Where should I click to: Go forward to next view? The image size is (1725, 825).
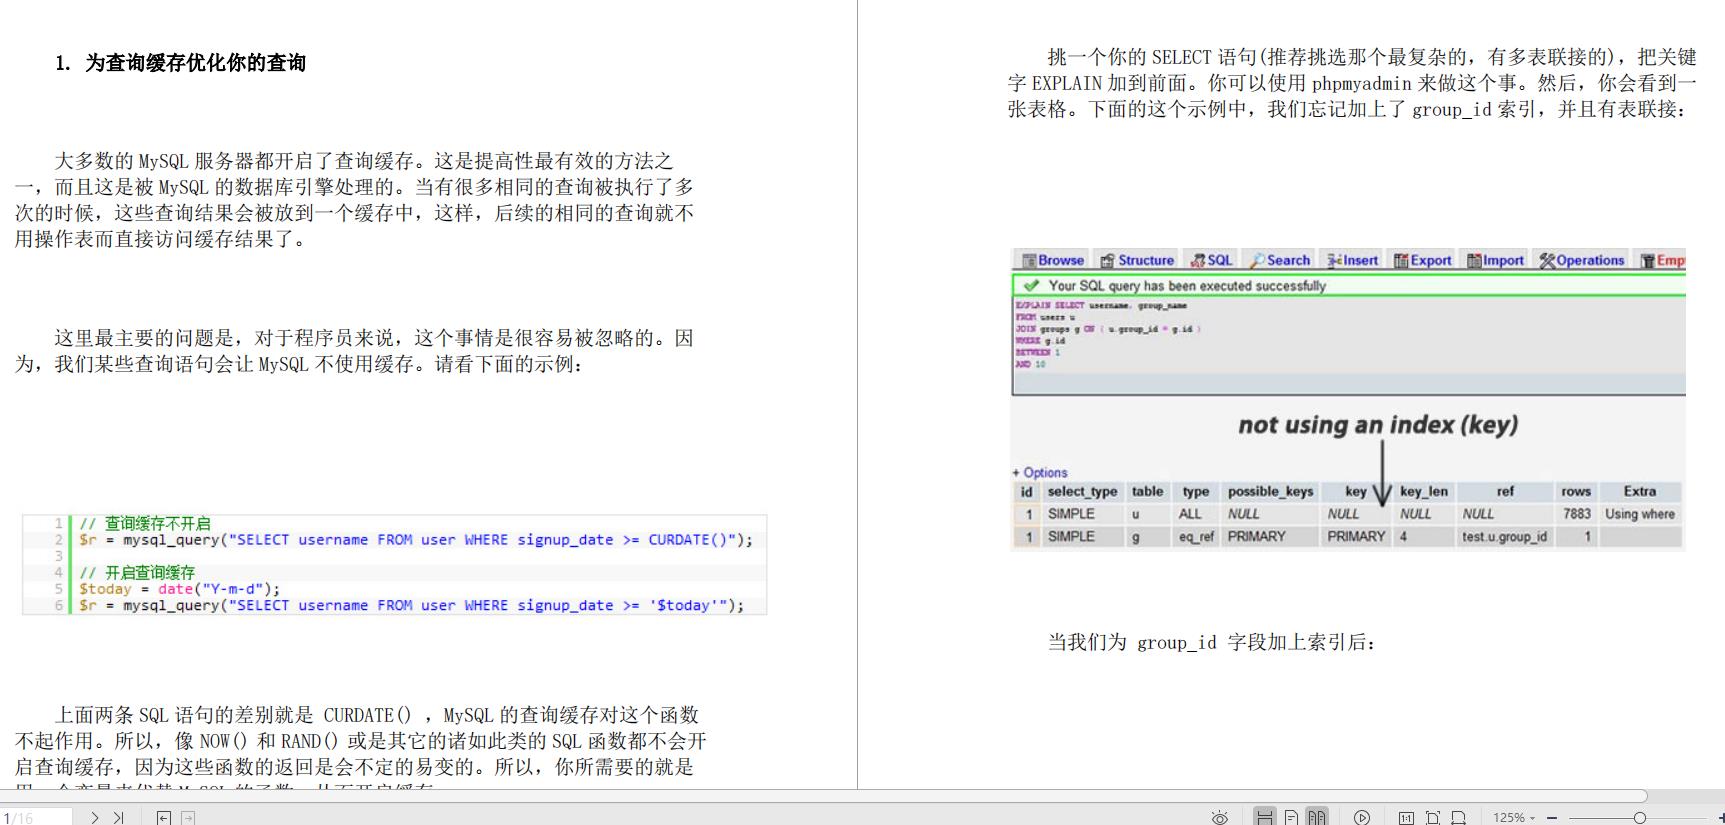coord(188,817)
